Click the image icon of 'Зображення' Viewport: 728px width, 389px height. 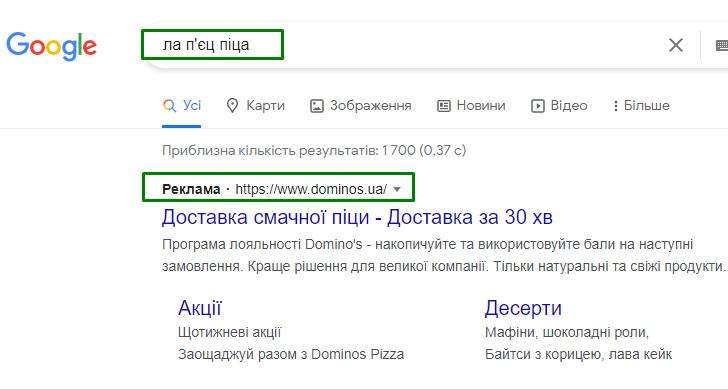coord(317,106)
